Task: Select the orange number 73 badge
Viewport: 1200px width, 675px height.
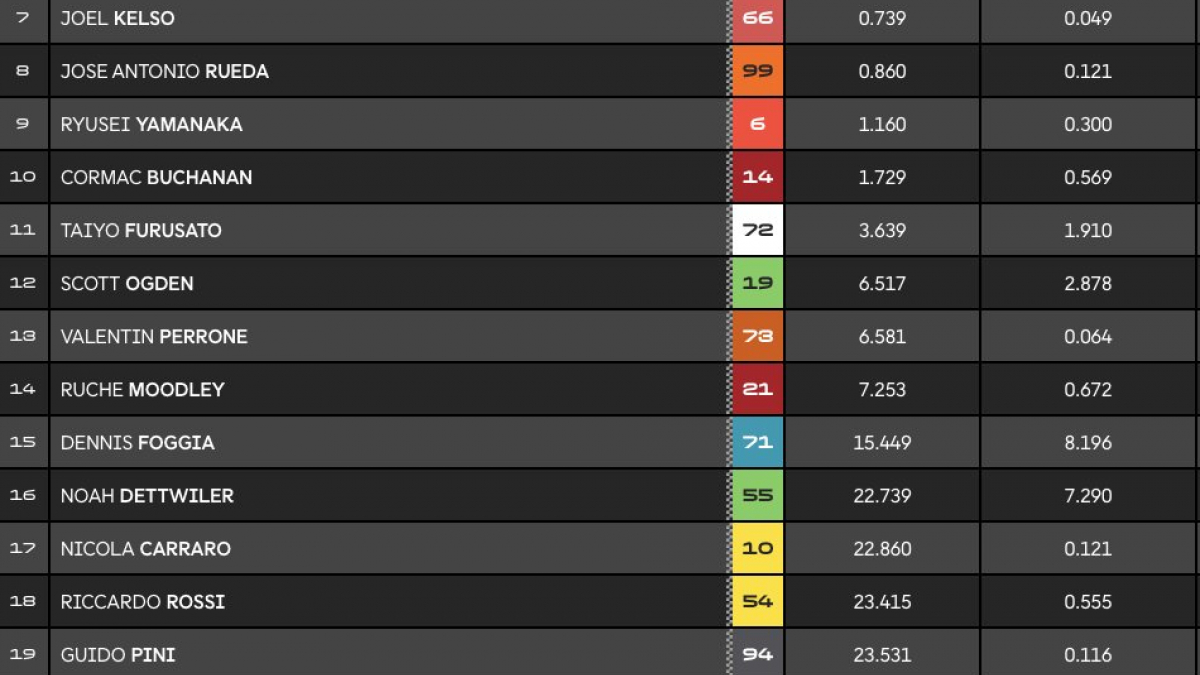Action: tap(757, 336)
